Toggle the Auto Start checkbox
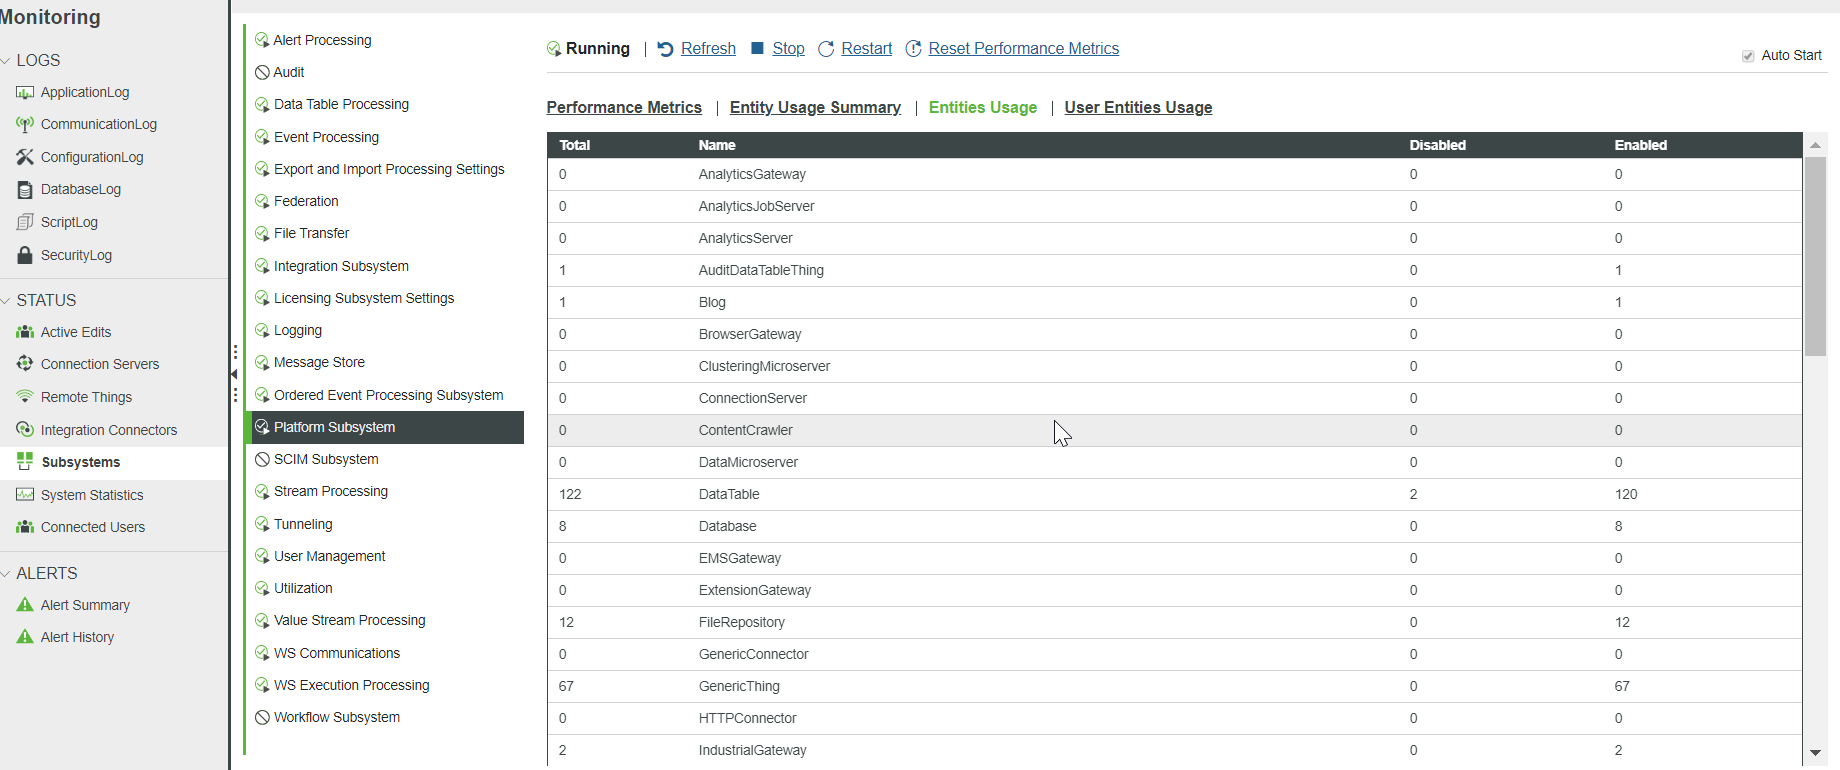The image size is (1840, 770). click(1748, 56)
